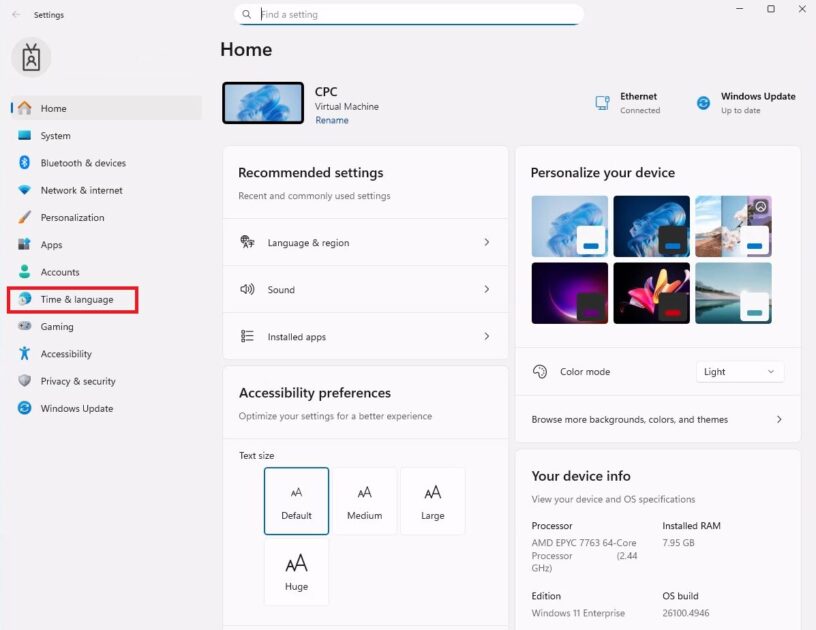Click the Color mode palette icon
The height and width of the screenshot is (630, 816).
[540, 371]
